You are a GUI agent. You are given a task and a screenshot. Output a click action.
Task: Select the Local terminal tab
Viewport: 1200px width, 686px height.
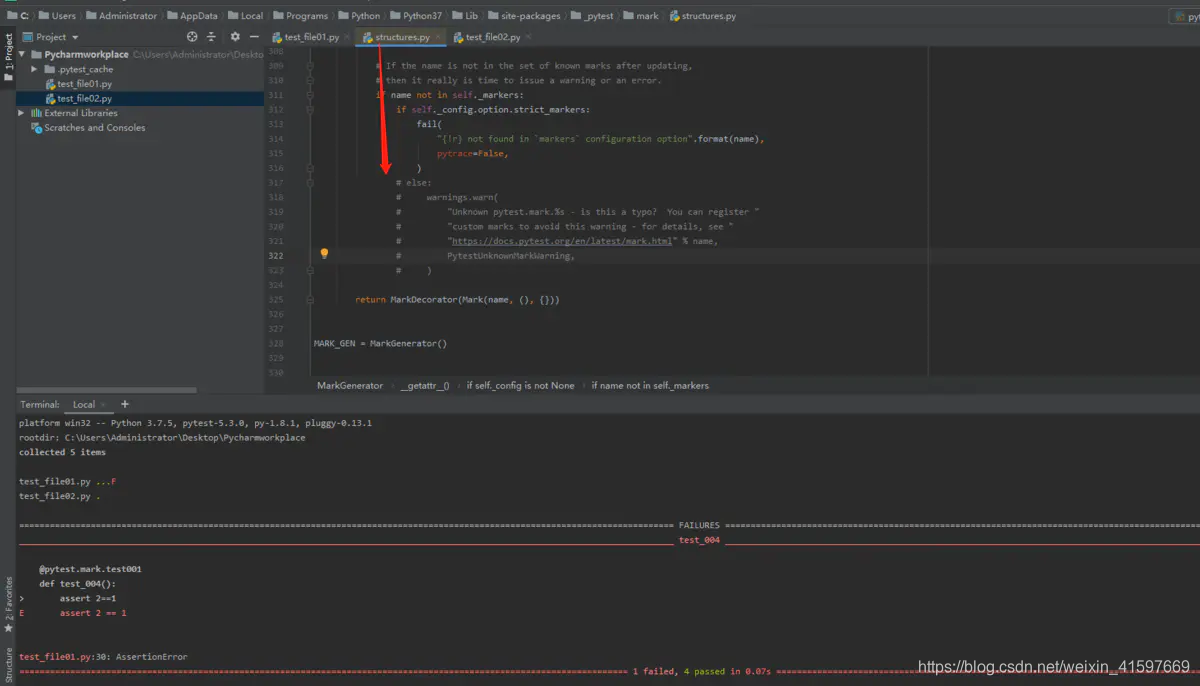pos(84,405)
